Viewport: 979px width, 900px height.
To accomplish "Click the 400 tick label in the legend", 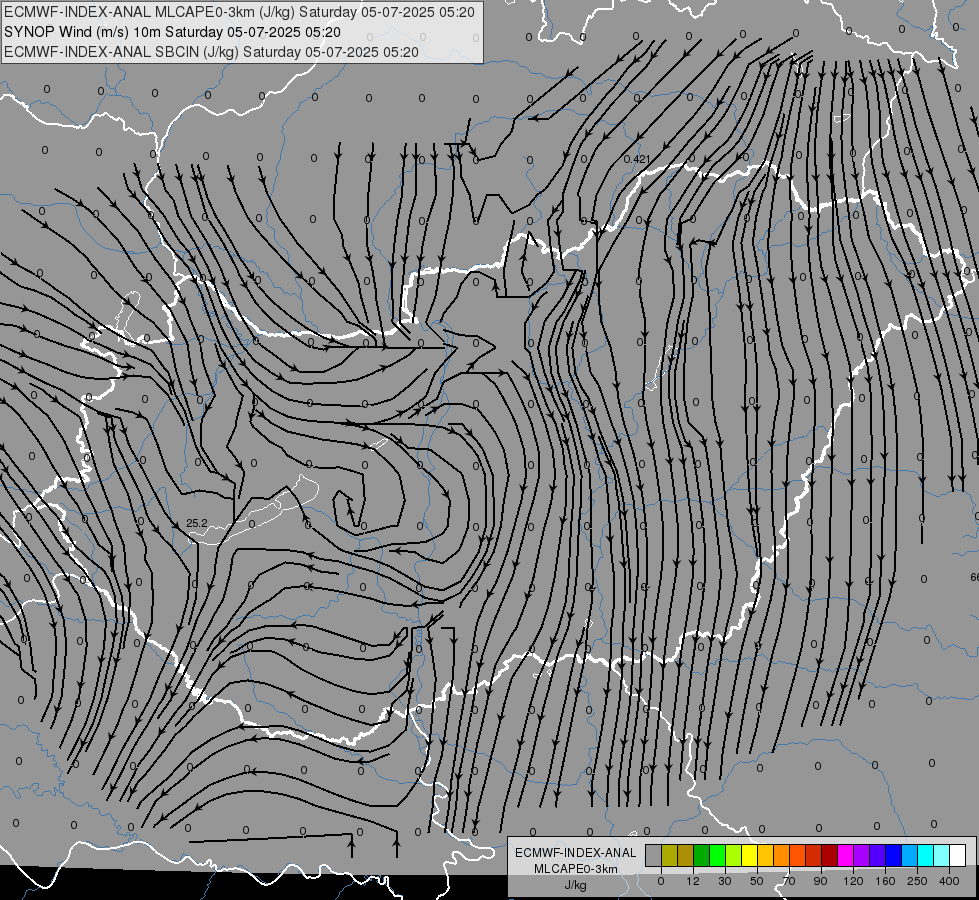I will (949, 881).
